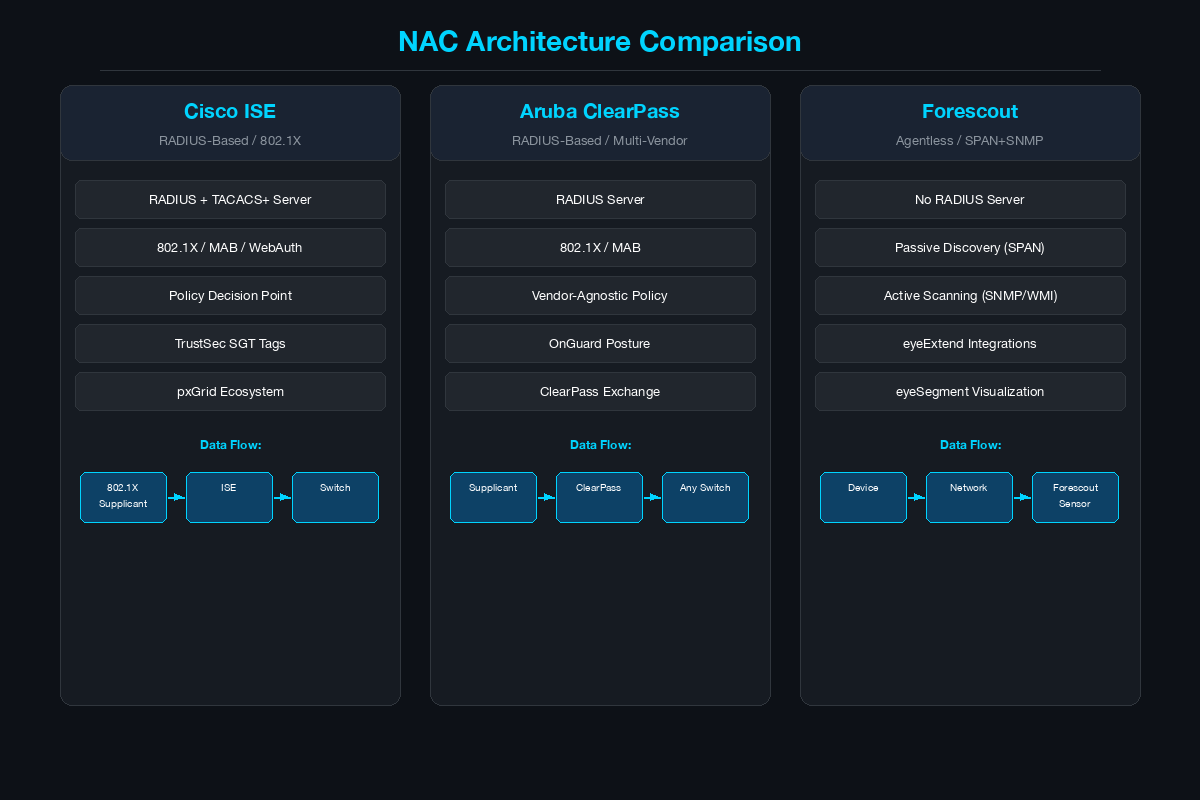
Task: Select the 802.1X / MAB / WebAuth row
Action: 230,247
